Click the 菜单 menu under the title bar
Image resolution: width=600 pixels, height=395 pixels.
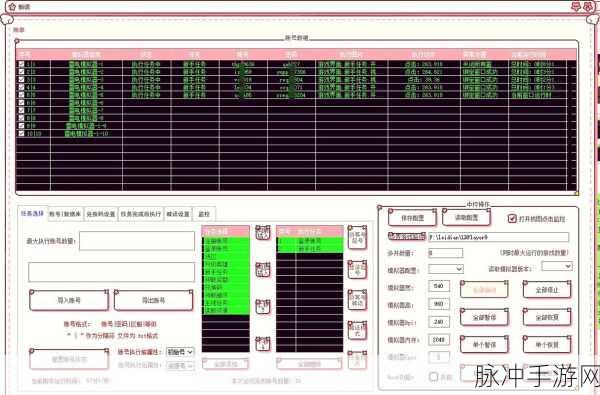(x=19, y=29)
